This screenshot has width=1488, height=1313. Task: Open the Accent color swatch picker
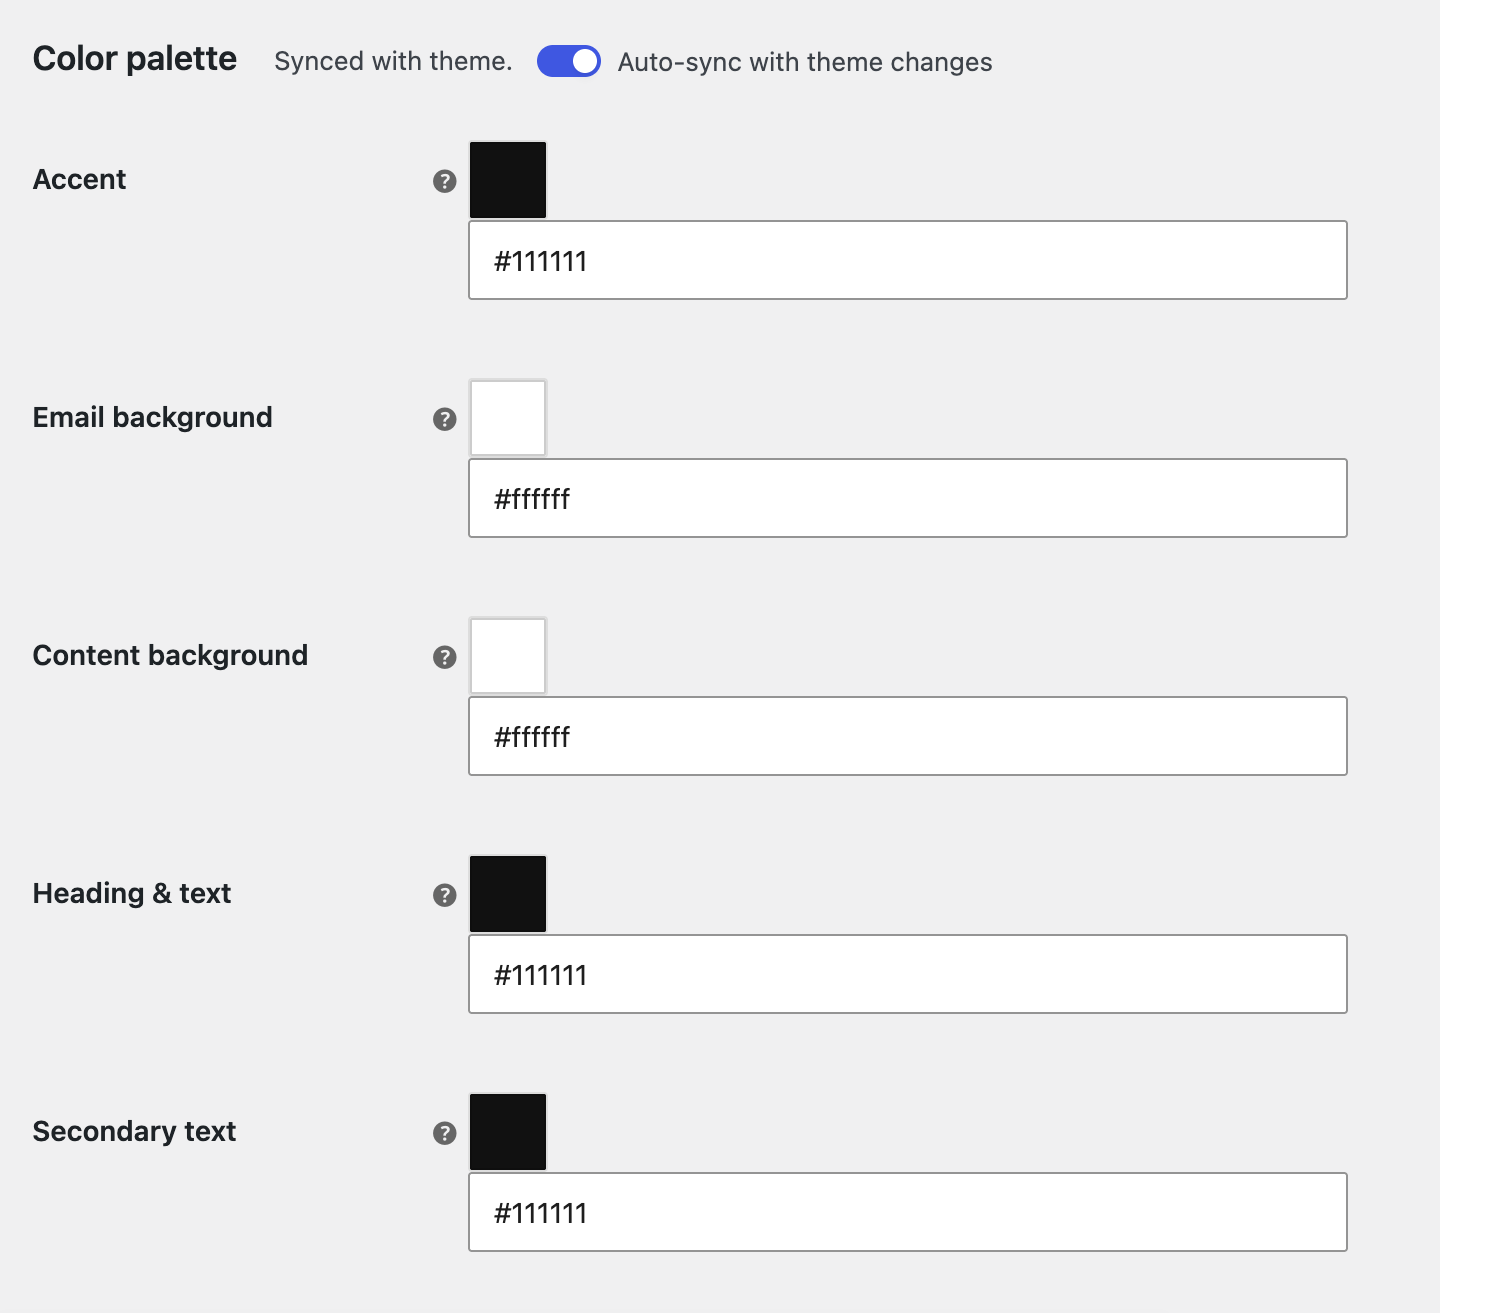(508, 180)
